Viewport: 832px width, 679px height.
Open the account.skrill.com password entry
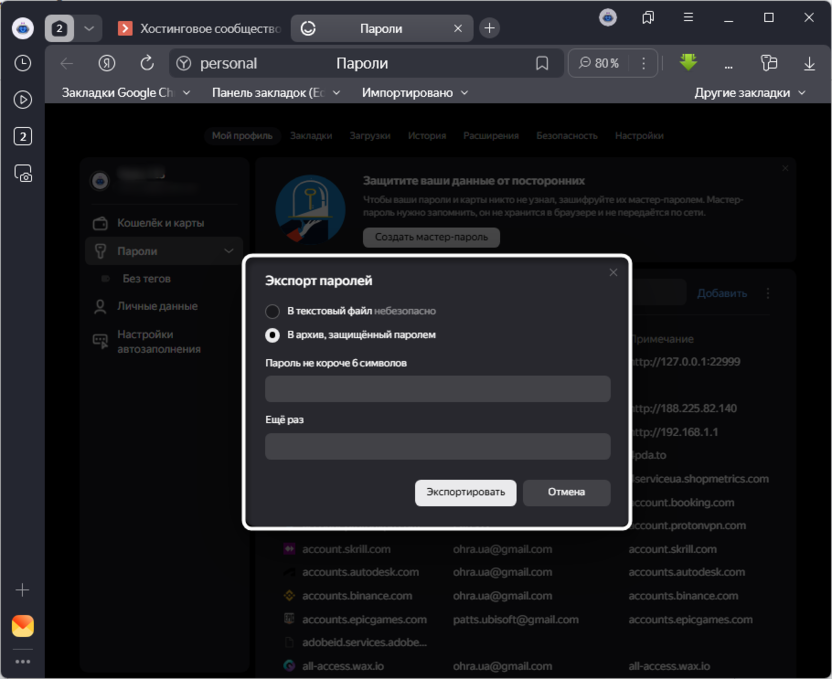[346, 549]
